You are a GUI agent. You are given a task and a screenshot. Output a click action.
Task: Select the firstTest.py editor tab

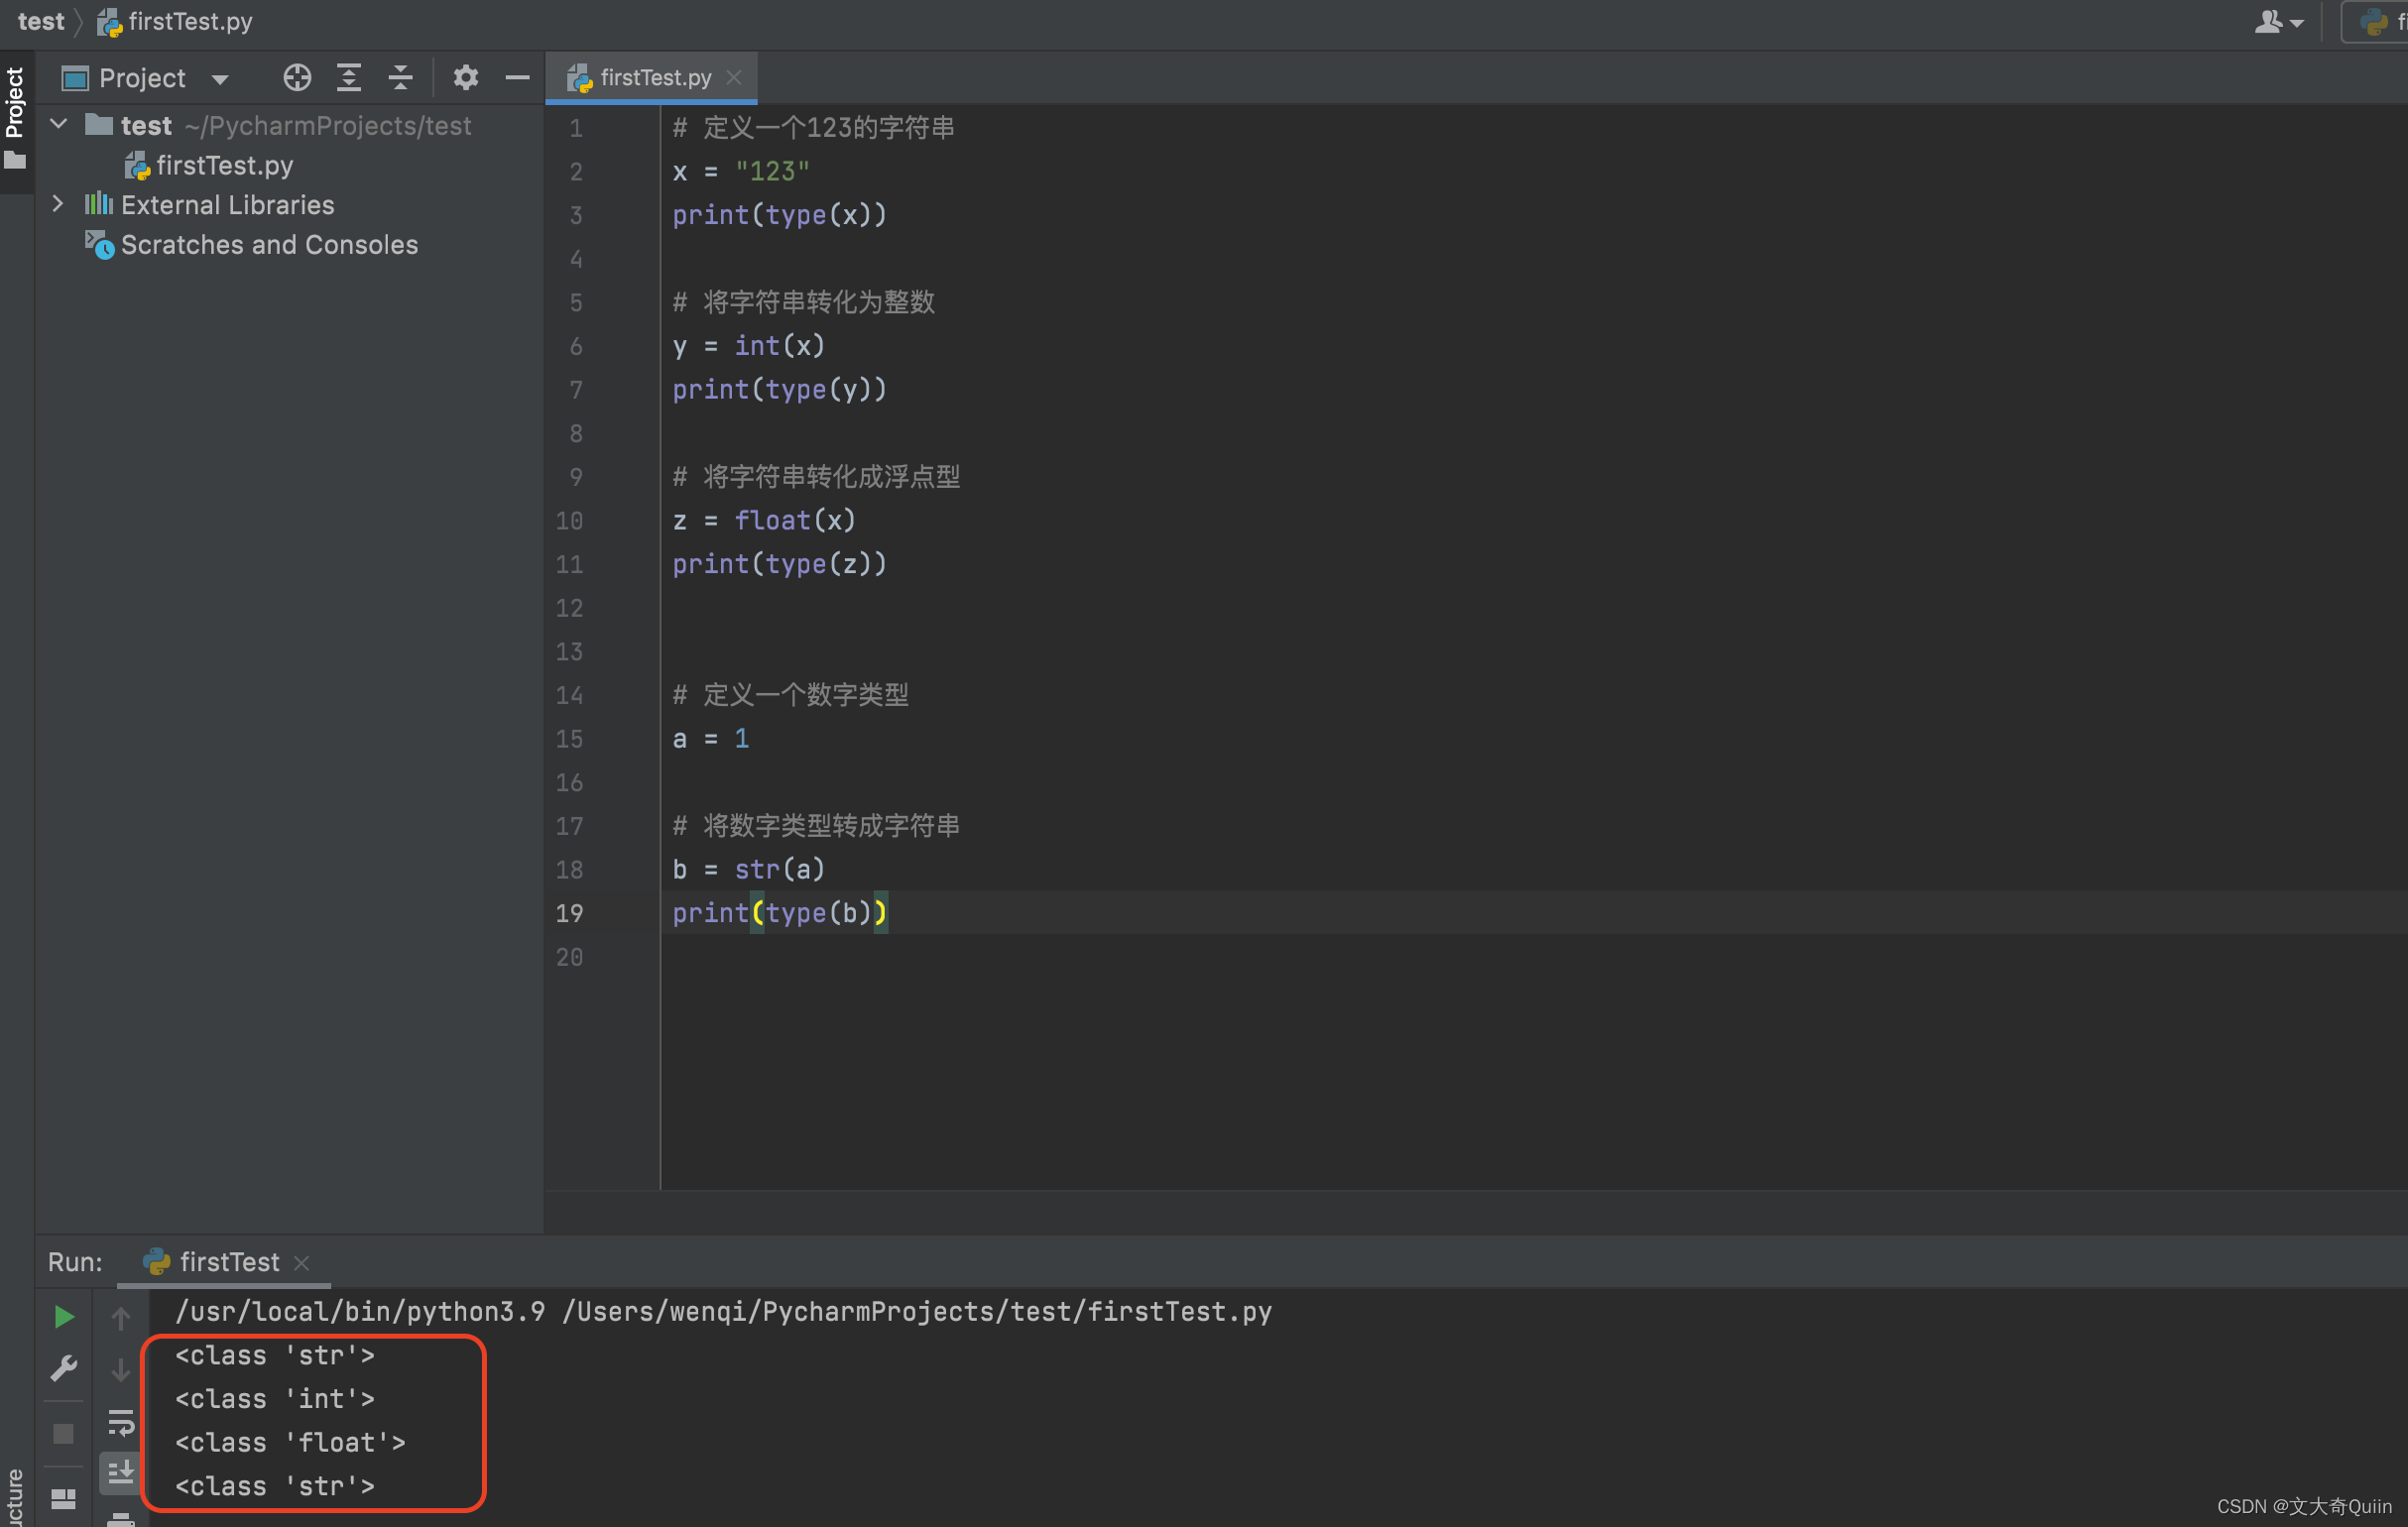click(650, 75)
